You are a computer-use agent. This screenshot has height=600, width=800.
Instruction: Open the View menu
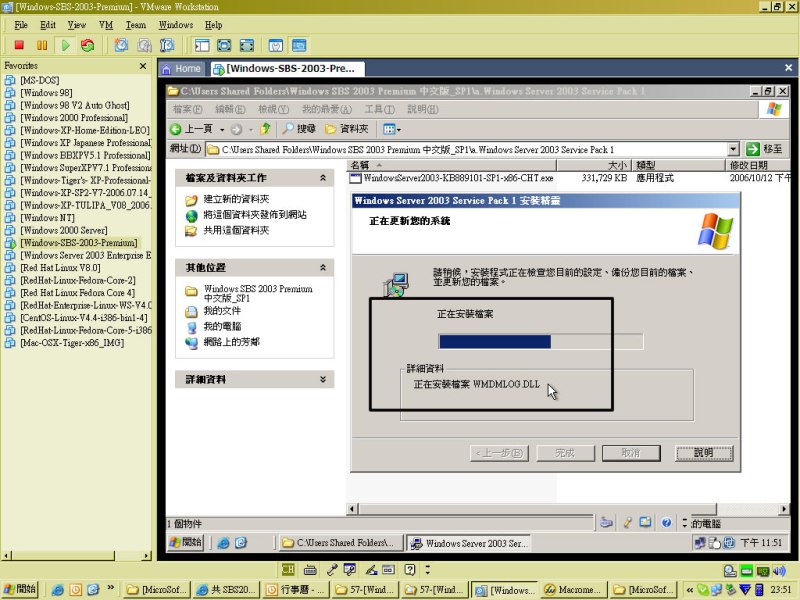77,25
